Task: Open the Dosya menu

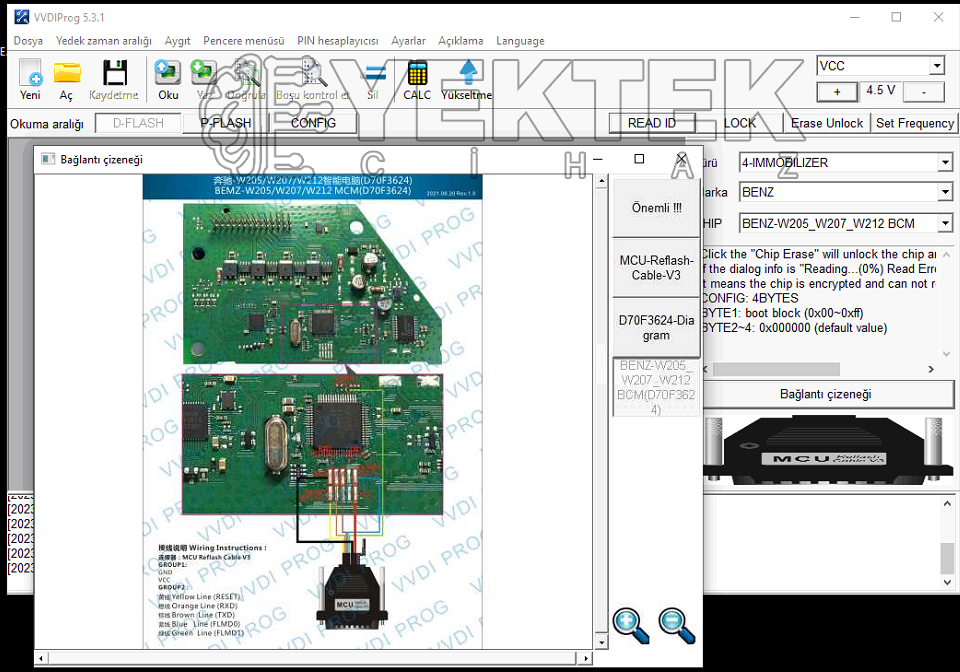Action: coord(28,41)
